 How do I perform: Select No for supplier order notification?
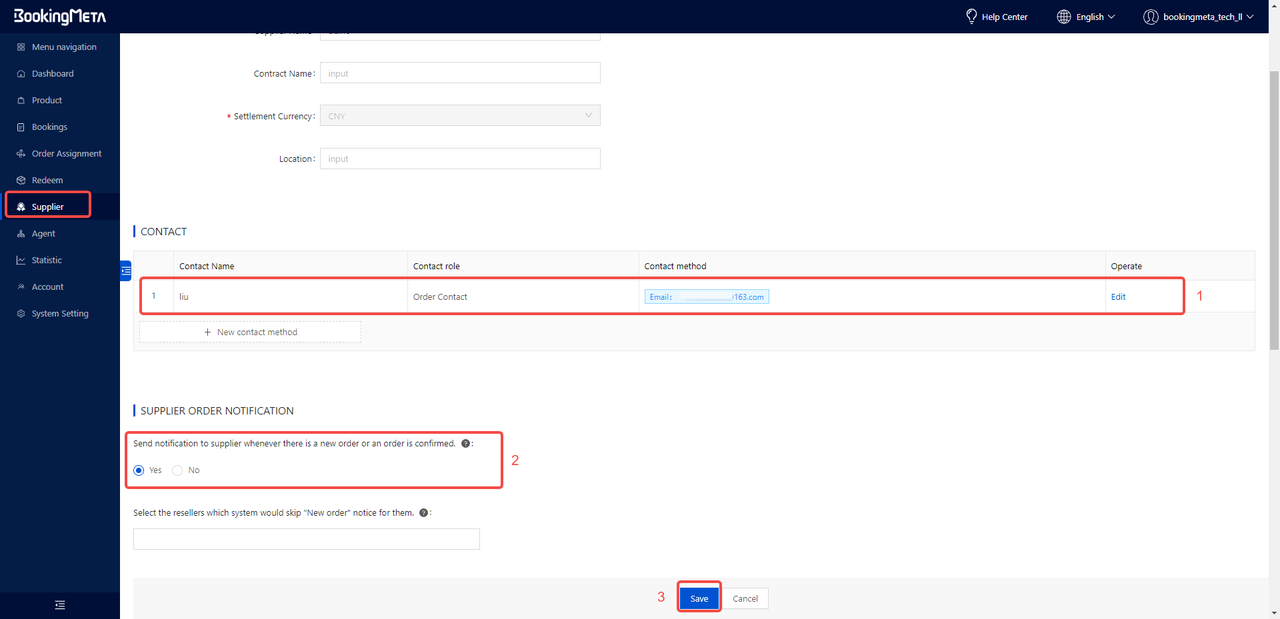point(177,470)
